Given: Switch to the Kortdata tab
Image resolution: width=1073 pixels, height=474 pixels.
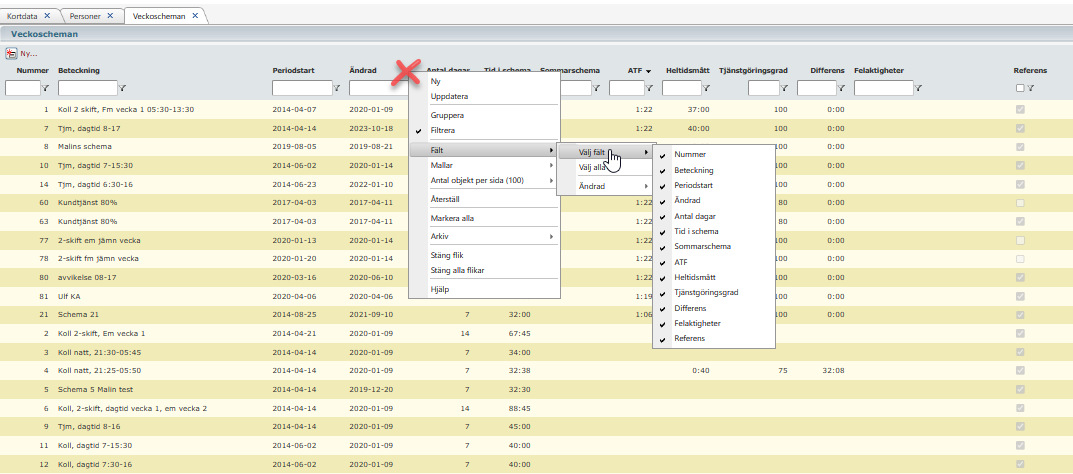Looking at the screenshot, I should coord(22,15).
